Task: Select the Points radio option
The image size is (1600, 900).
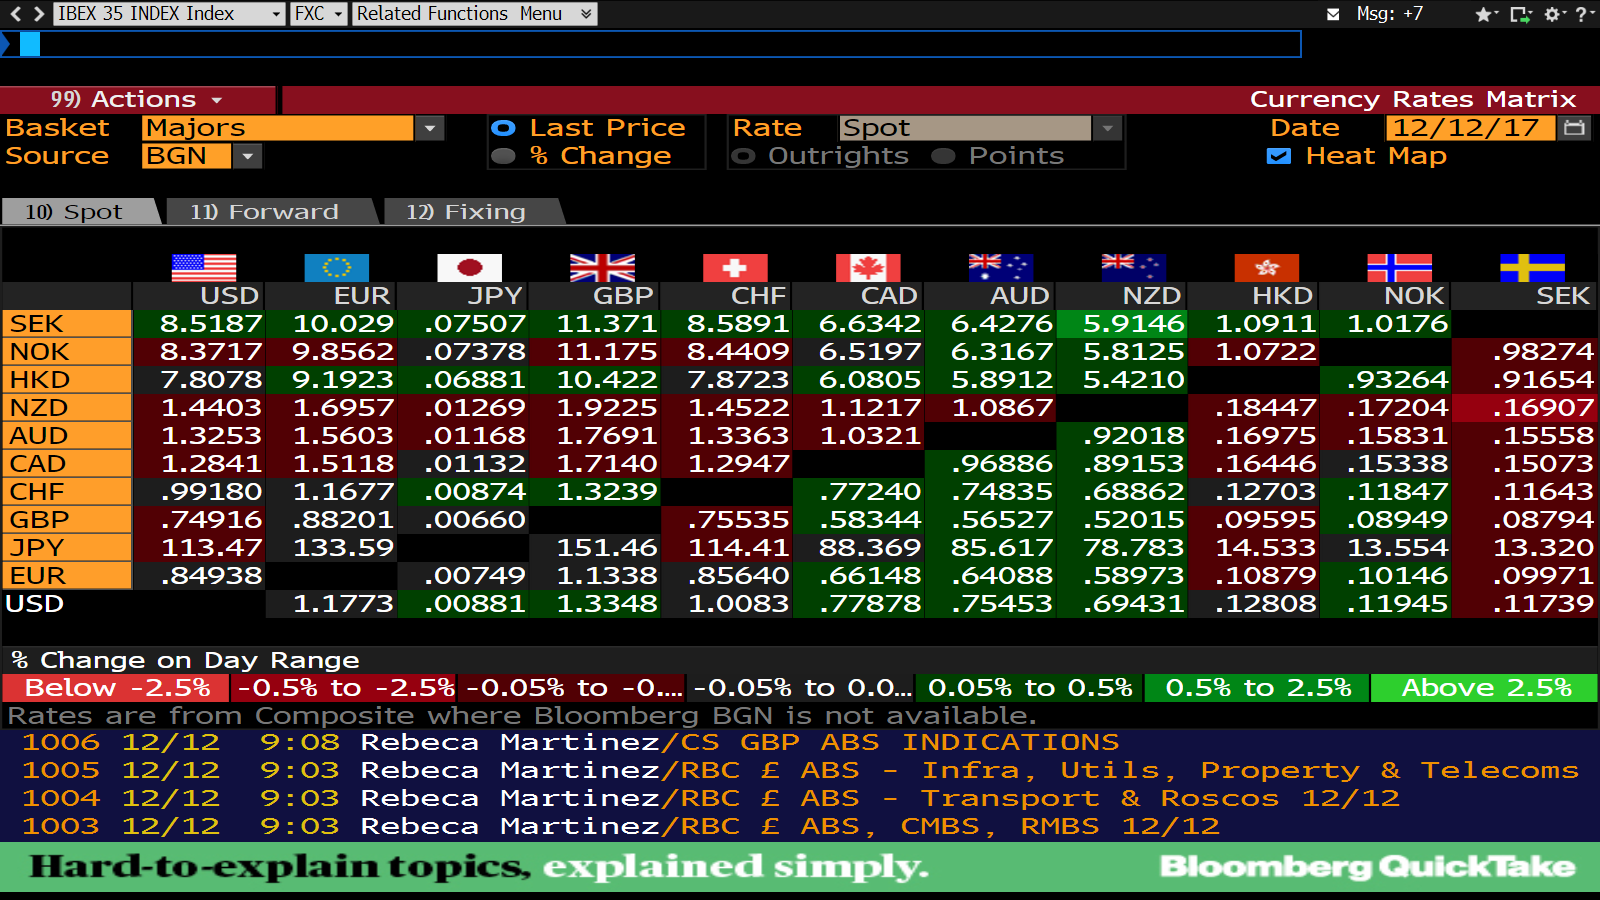Action: (943, 156)
